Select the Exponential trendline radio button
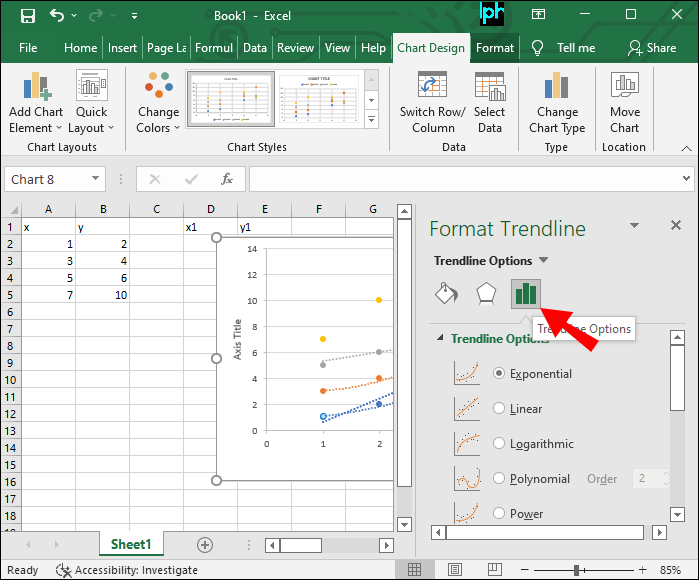The width and height of the screenshot is (699, 580). [x=500, y=373]
